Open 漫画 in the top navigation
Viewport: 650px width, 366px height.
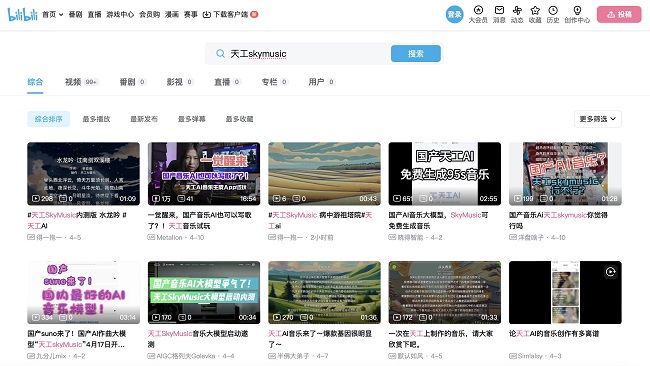click(x=172, y=15)
